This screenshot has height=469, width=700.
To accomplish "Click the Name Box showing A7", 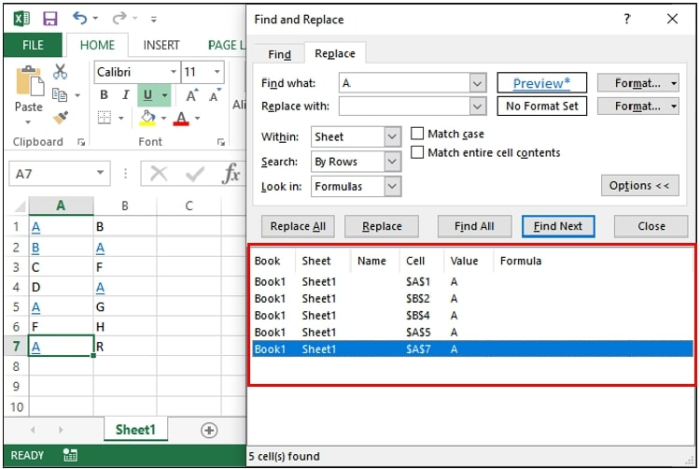I will point(59,174).
